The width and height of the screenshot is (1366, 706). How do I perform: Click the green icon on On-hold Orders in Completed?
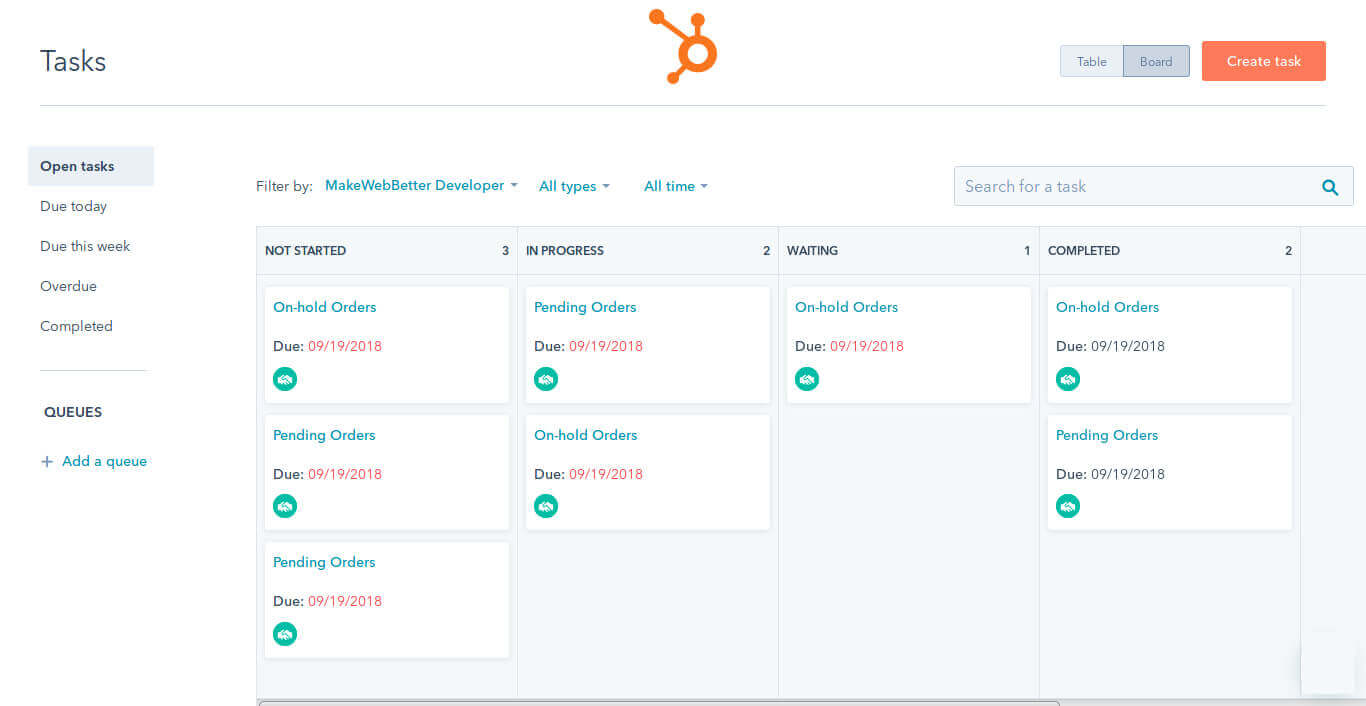[1068, 379]
